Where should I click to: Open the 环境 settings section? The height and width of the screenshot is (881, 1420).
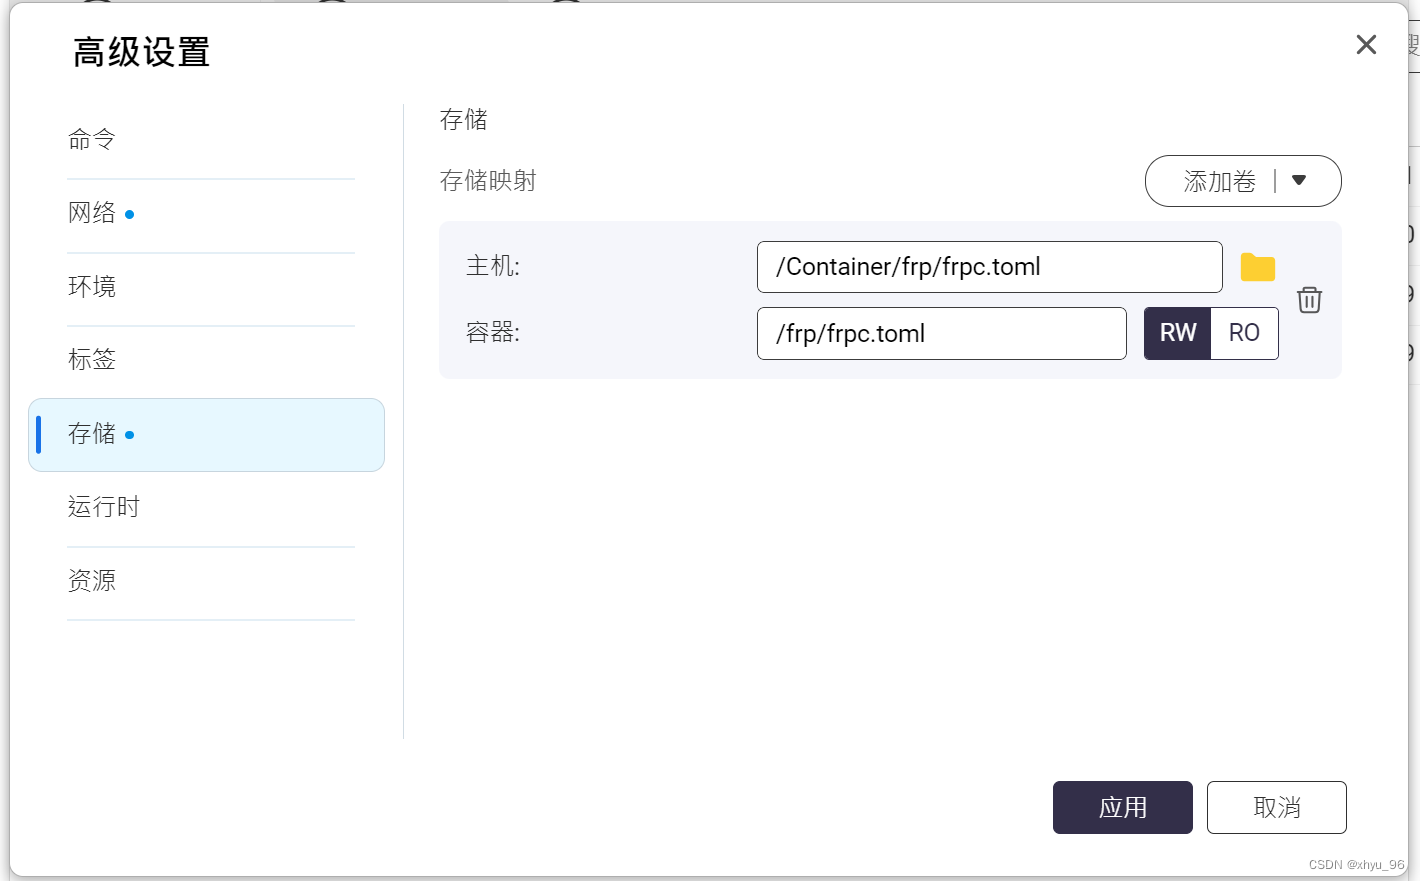(91, 287)
